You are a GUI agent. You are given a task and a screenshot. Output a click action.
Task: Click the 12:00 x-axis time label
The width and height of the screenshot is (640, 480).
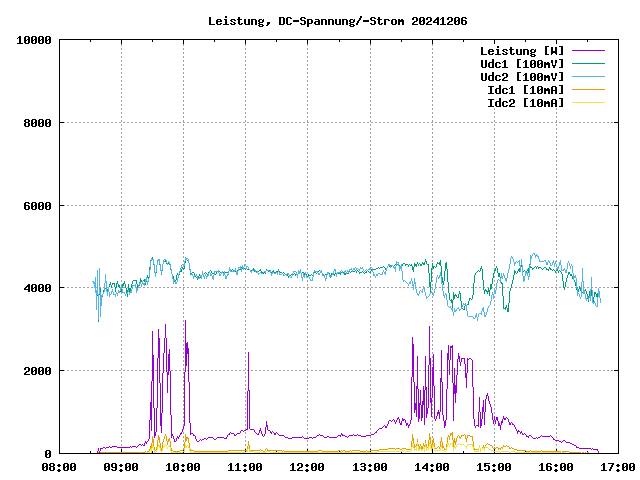(307, 467)
